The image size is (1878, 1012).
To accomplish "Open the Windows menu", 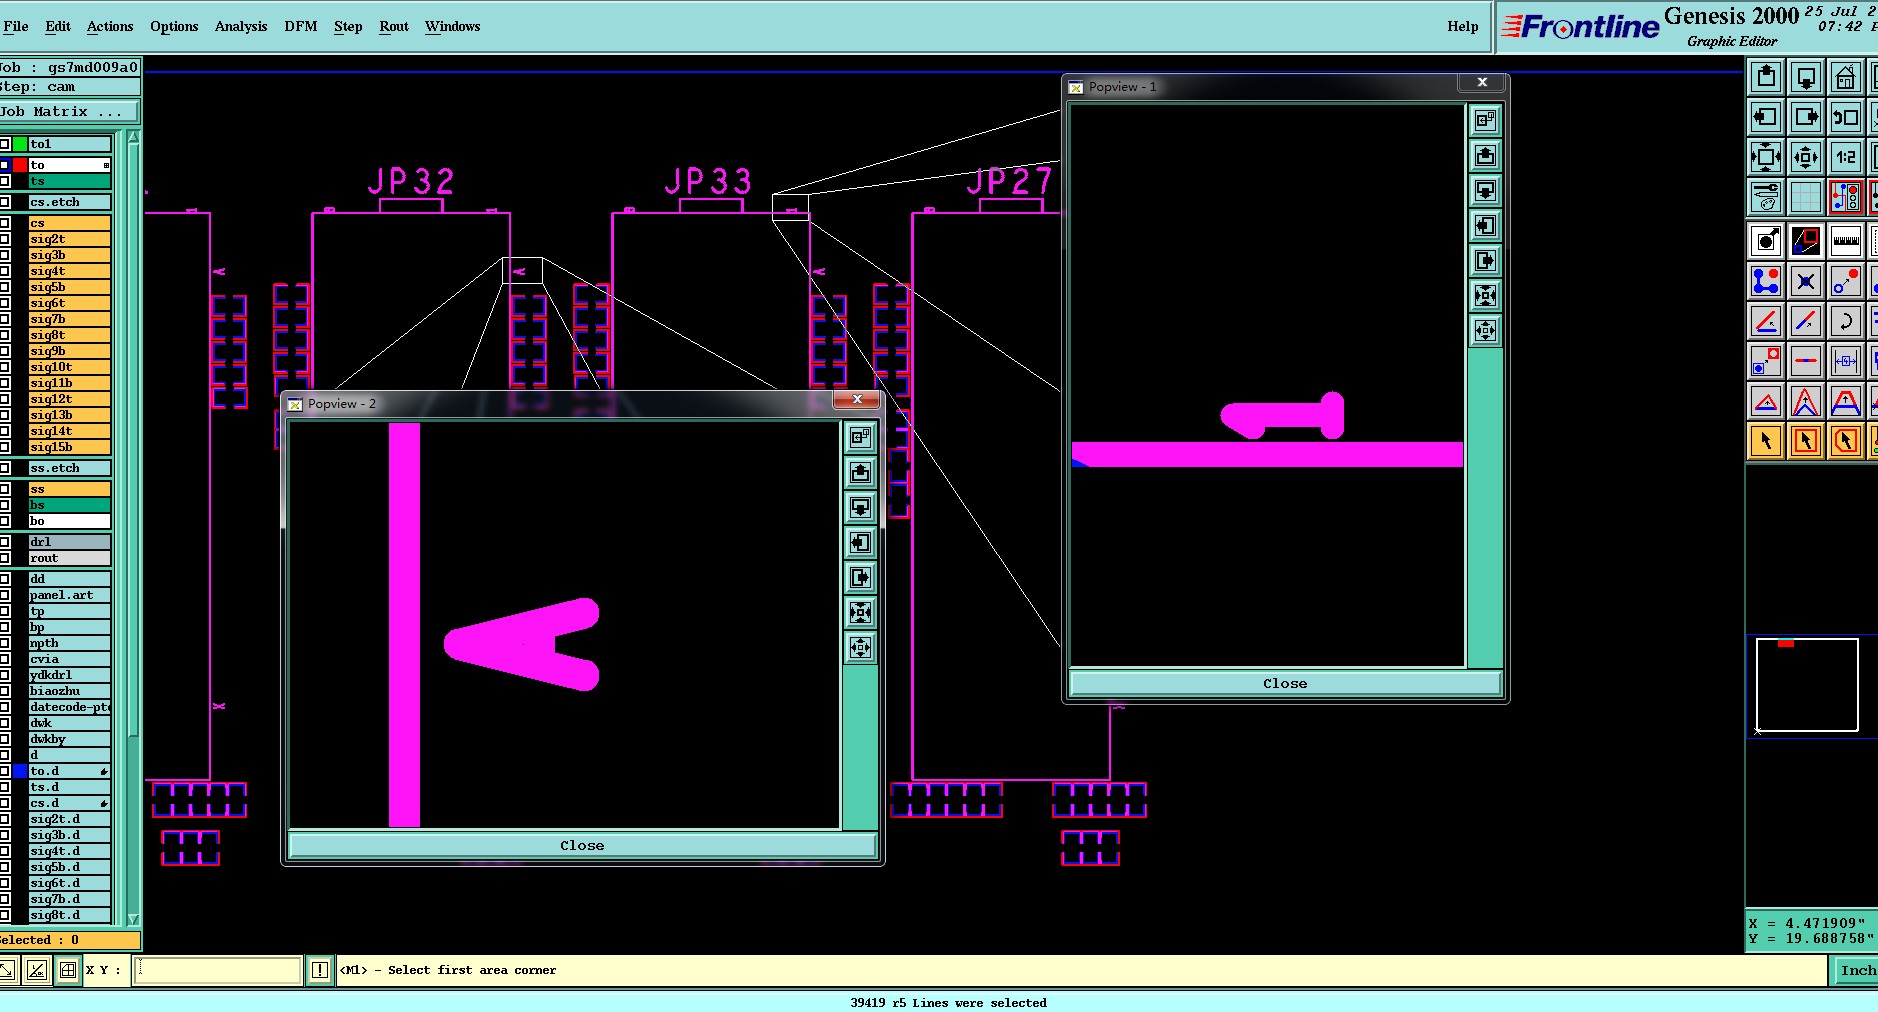I will pos(452,26).
